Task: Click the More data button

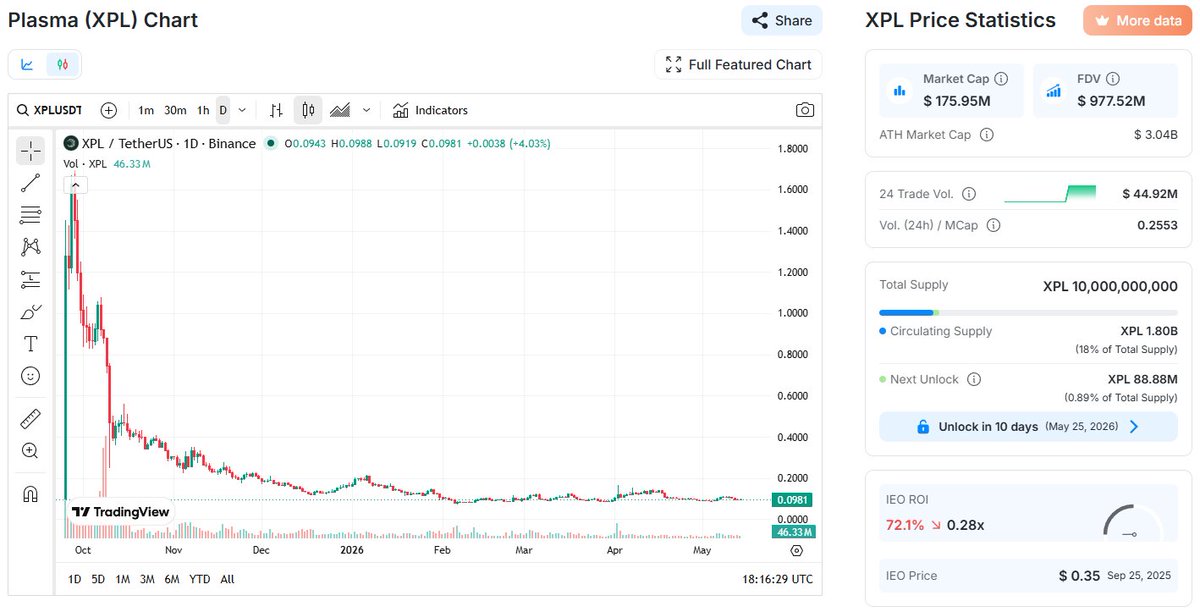Action: pos(1138,20)
